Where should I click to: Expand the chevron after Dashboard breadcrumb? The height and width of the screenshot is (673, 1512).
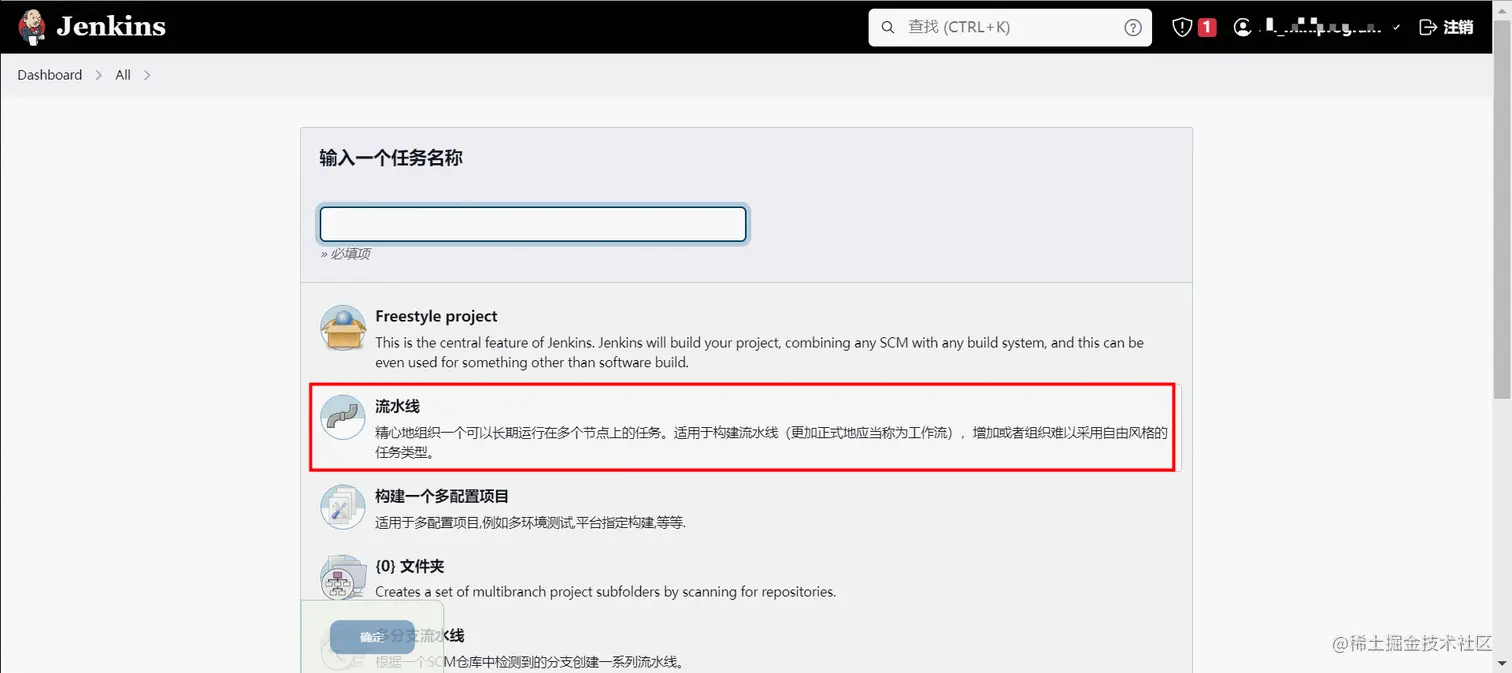99,75
